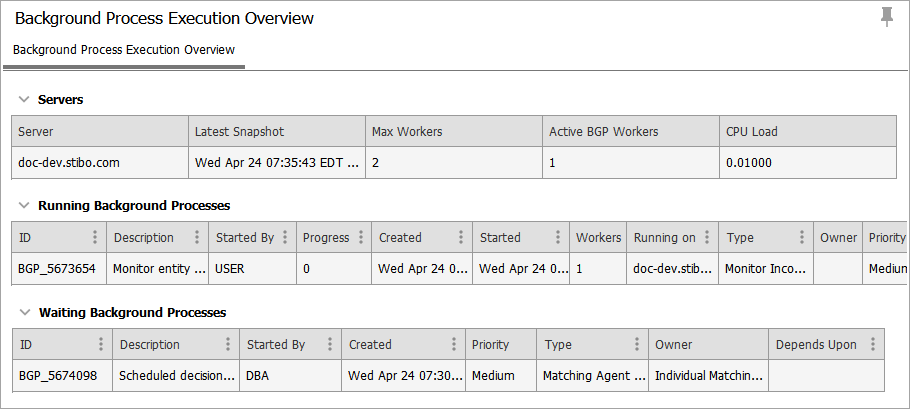Select the BGP_5674098 waiting process
This screenshot has width=910, height=409.
click(x=57, y=376)
